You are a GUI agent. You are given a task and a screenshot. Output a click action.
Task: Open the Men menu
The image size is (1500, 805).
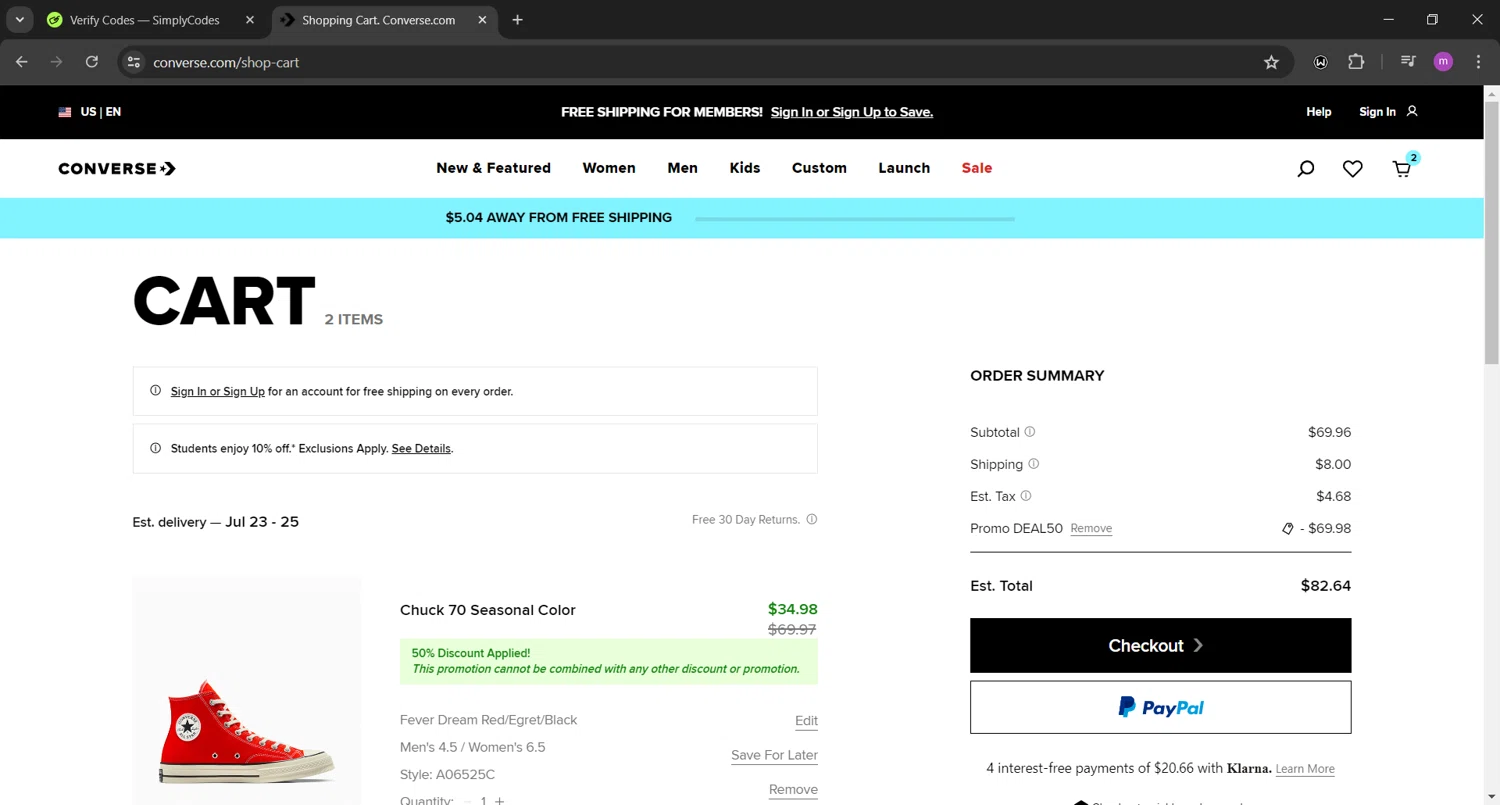[x=682, y=168]
